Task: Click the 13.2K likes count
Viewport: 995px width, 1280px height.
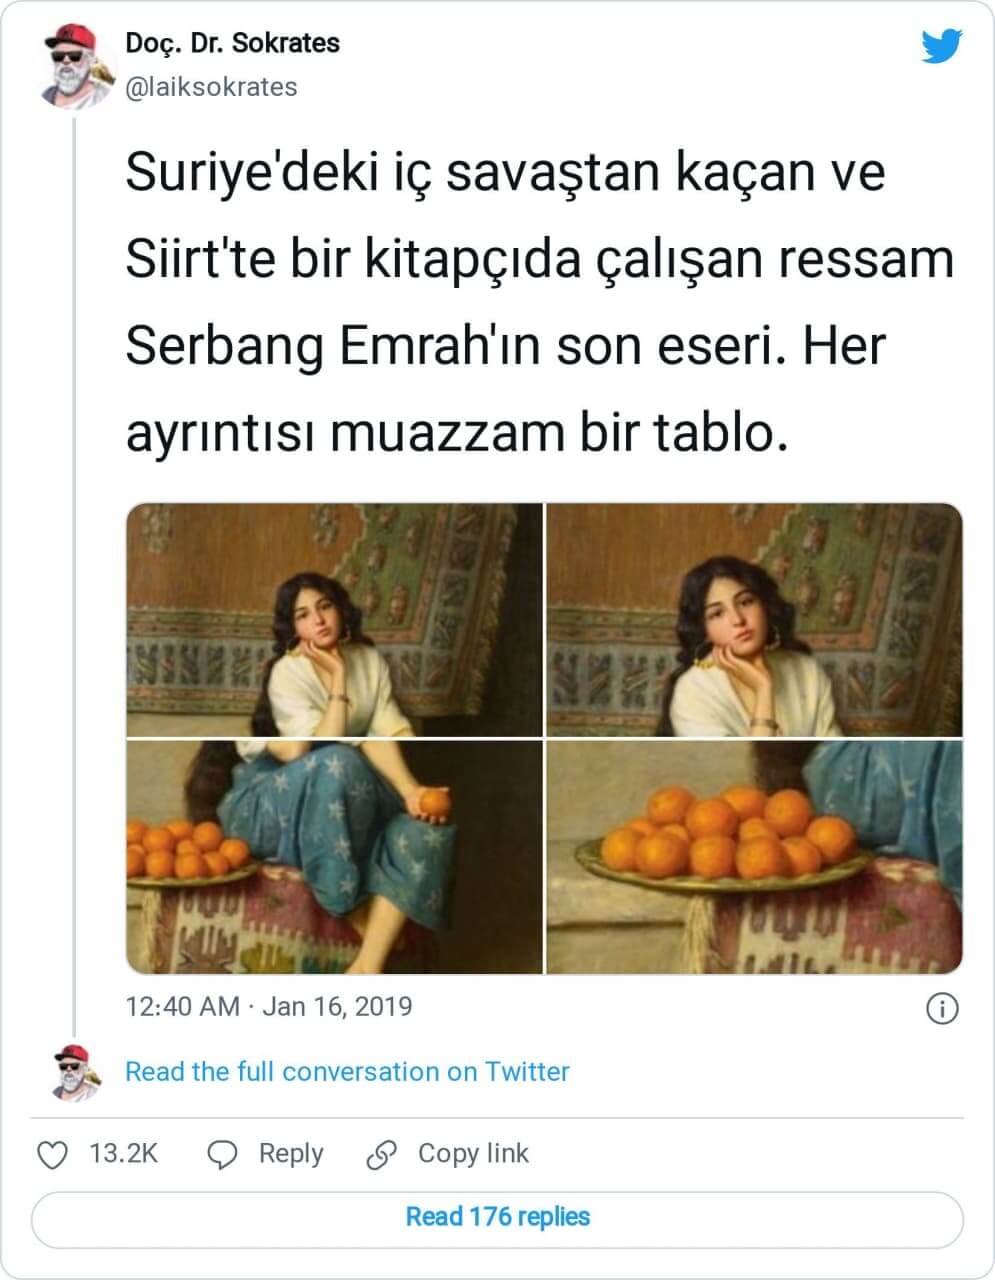Action: pos(124,1154)
